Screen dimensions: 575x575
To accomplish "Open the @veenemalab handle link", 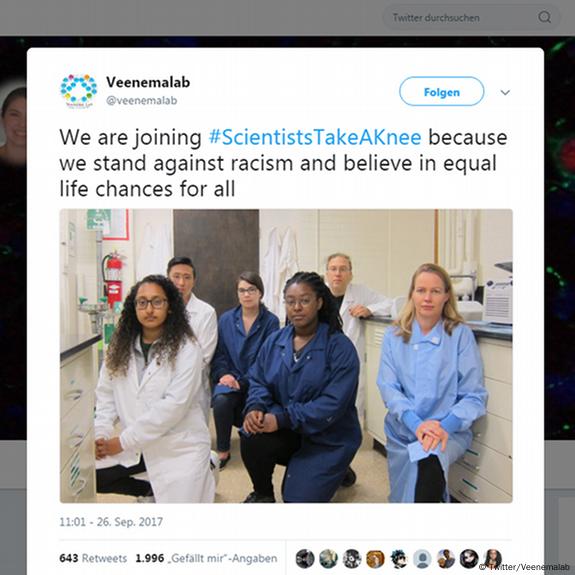I will tap(142, 100).
